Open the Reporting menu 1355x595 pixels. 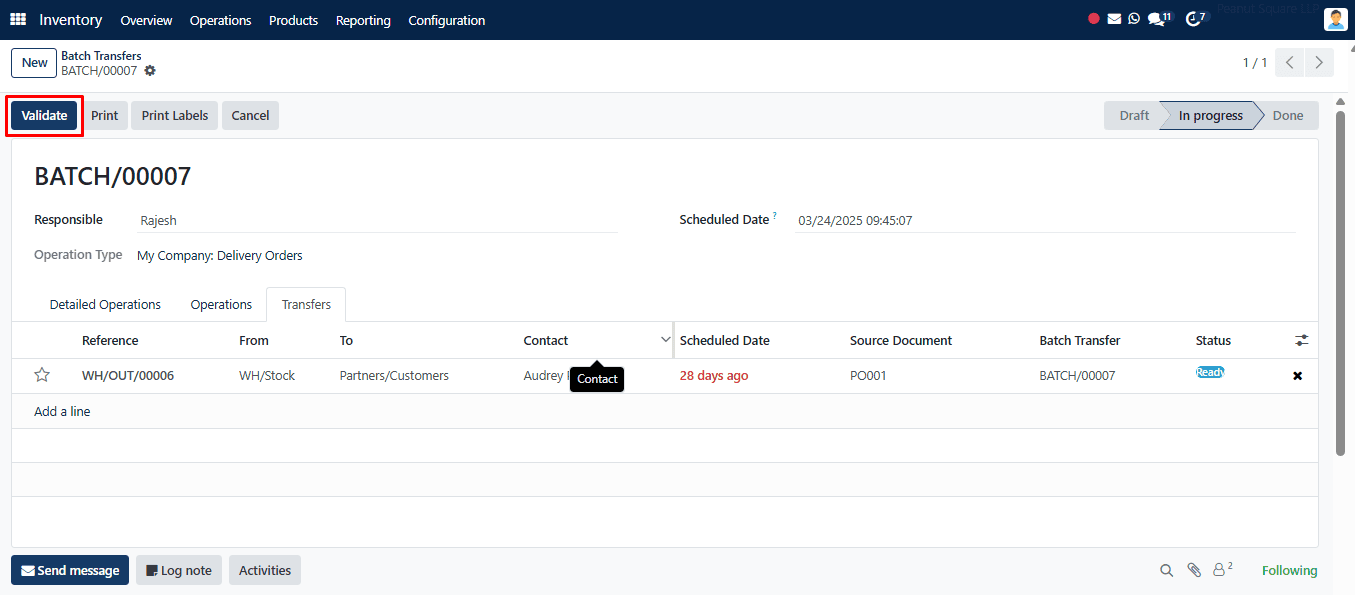363,20
